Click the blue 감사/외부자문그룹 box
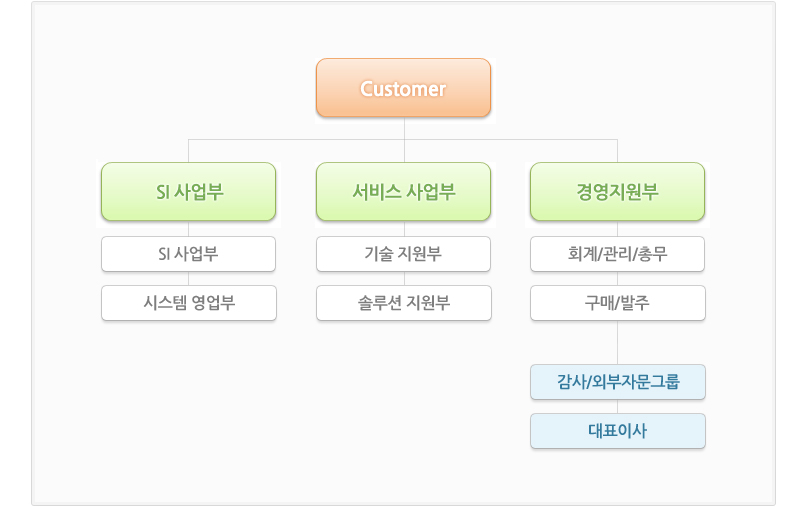The width and height of the screenshot is (800, 507). [618, 382]
